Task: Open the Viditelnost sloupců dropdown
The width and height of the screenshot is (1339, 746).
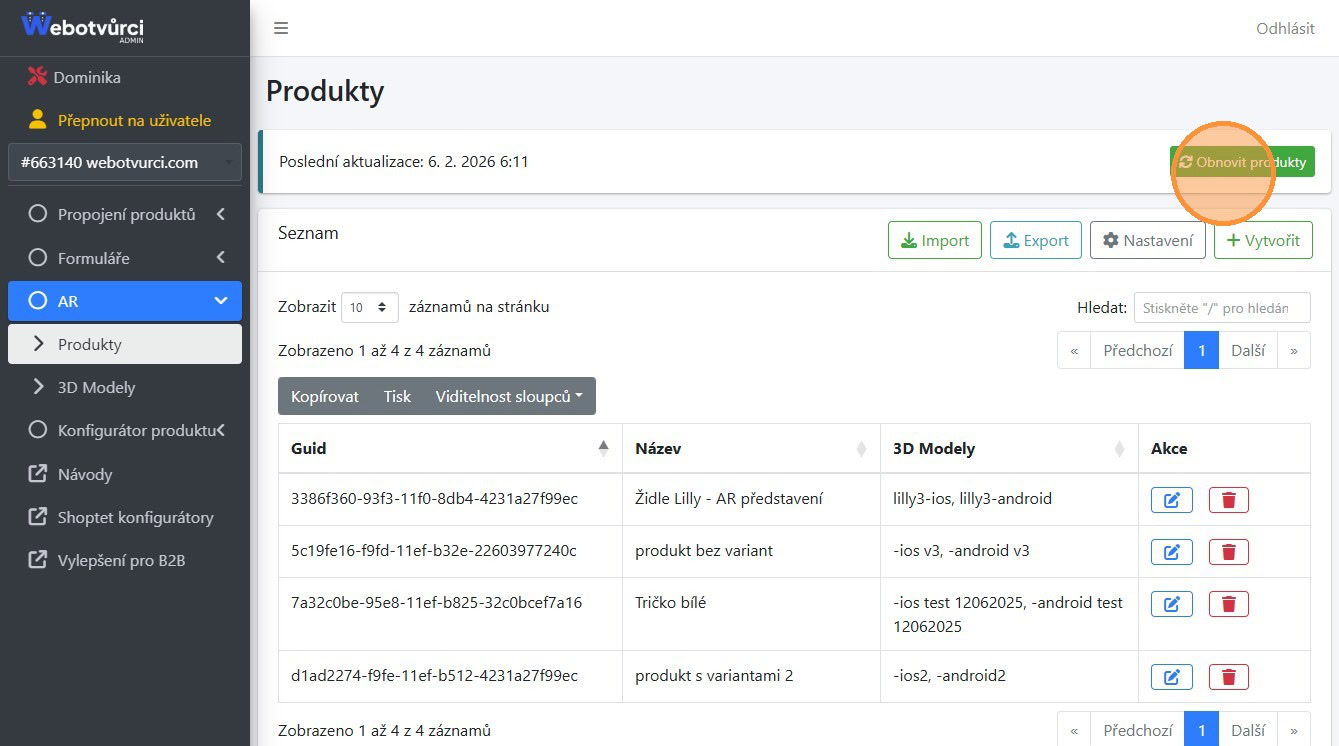Action: (x=510, y=396)
